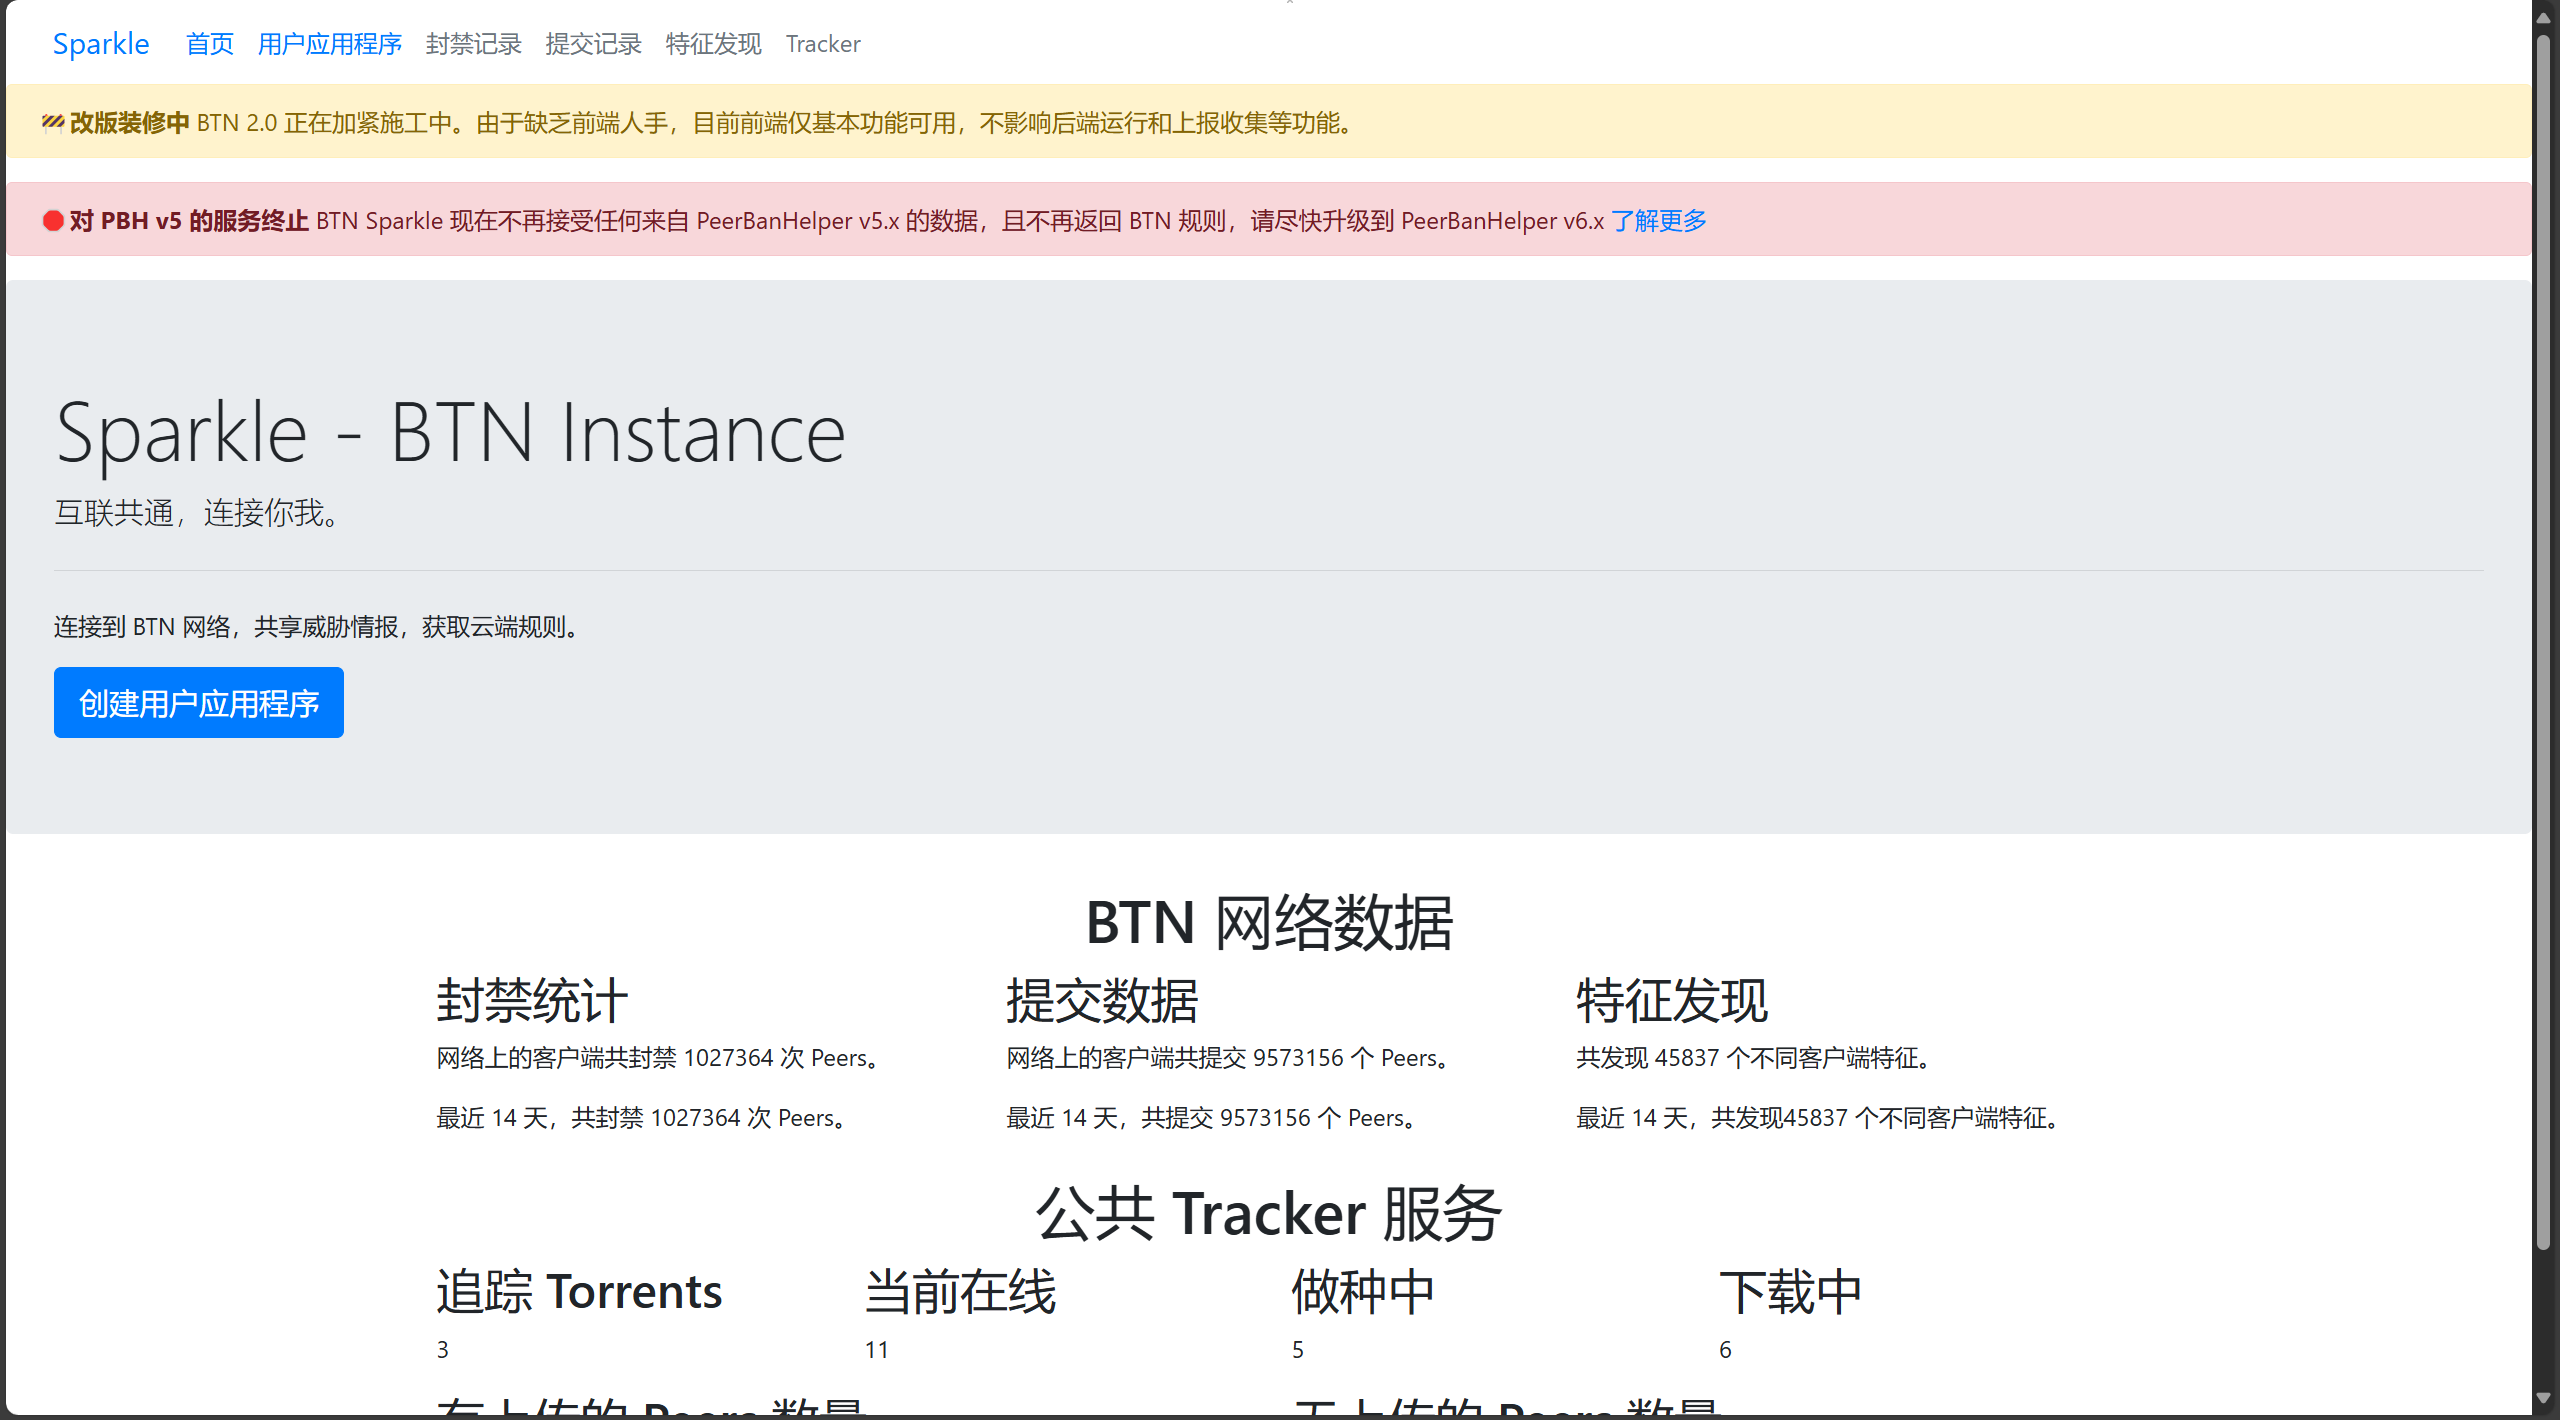Click the 公共 Tracker 服务 heading

coord(1270,1213)
